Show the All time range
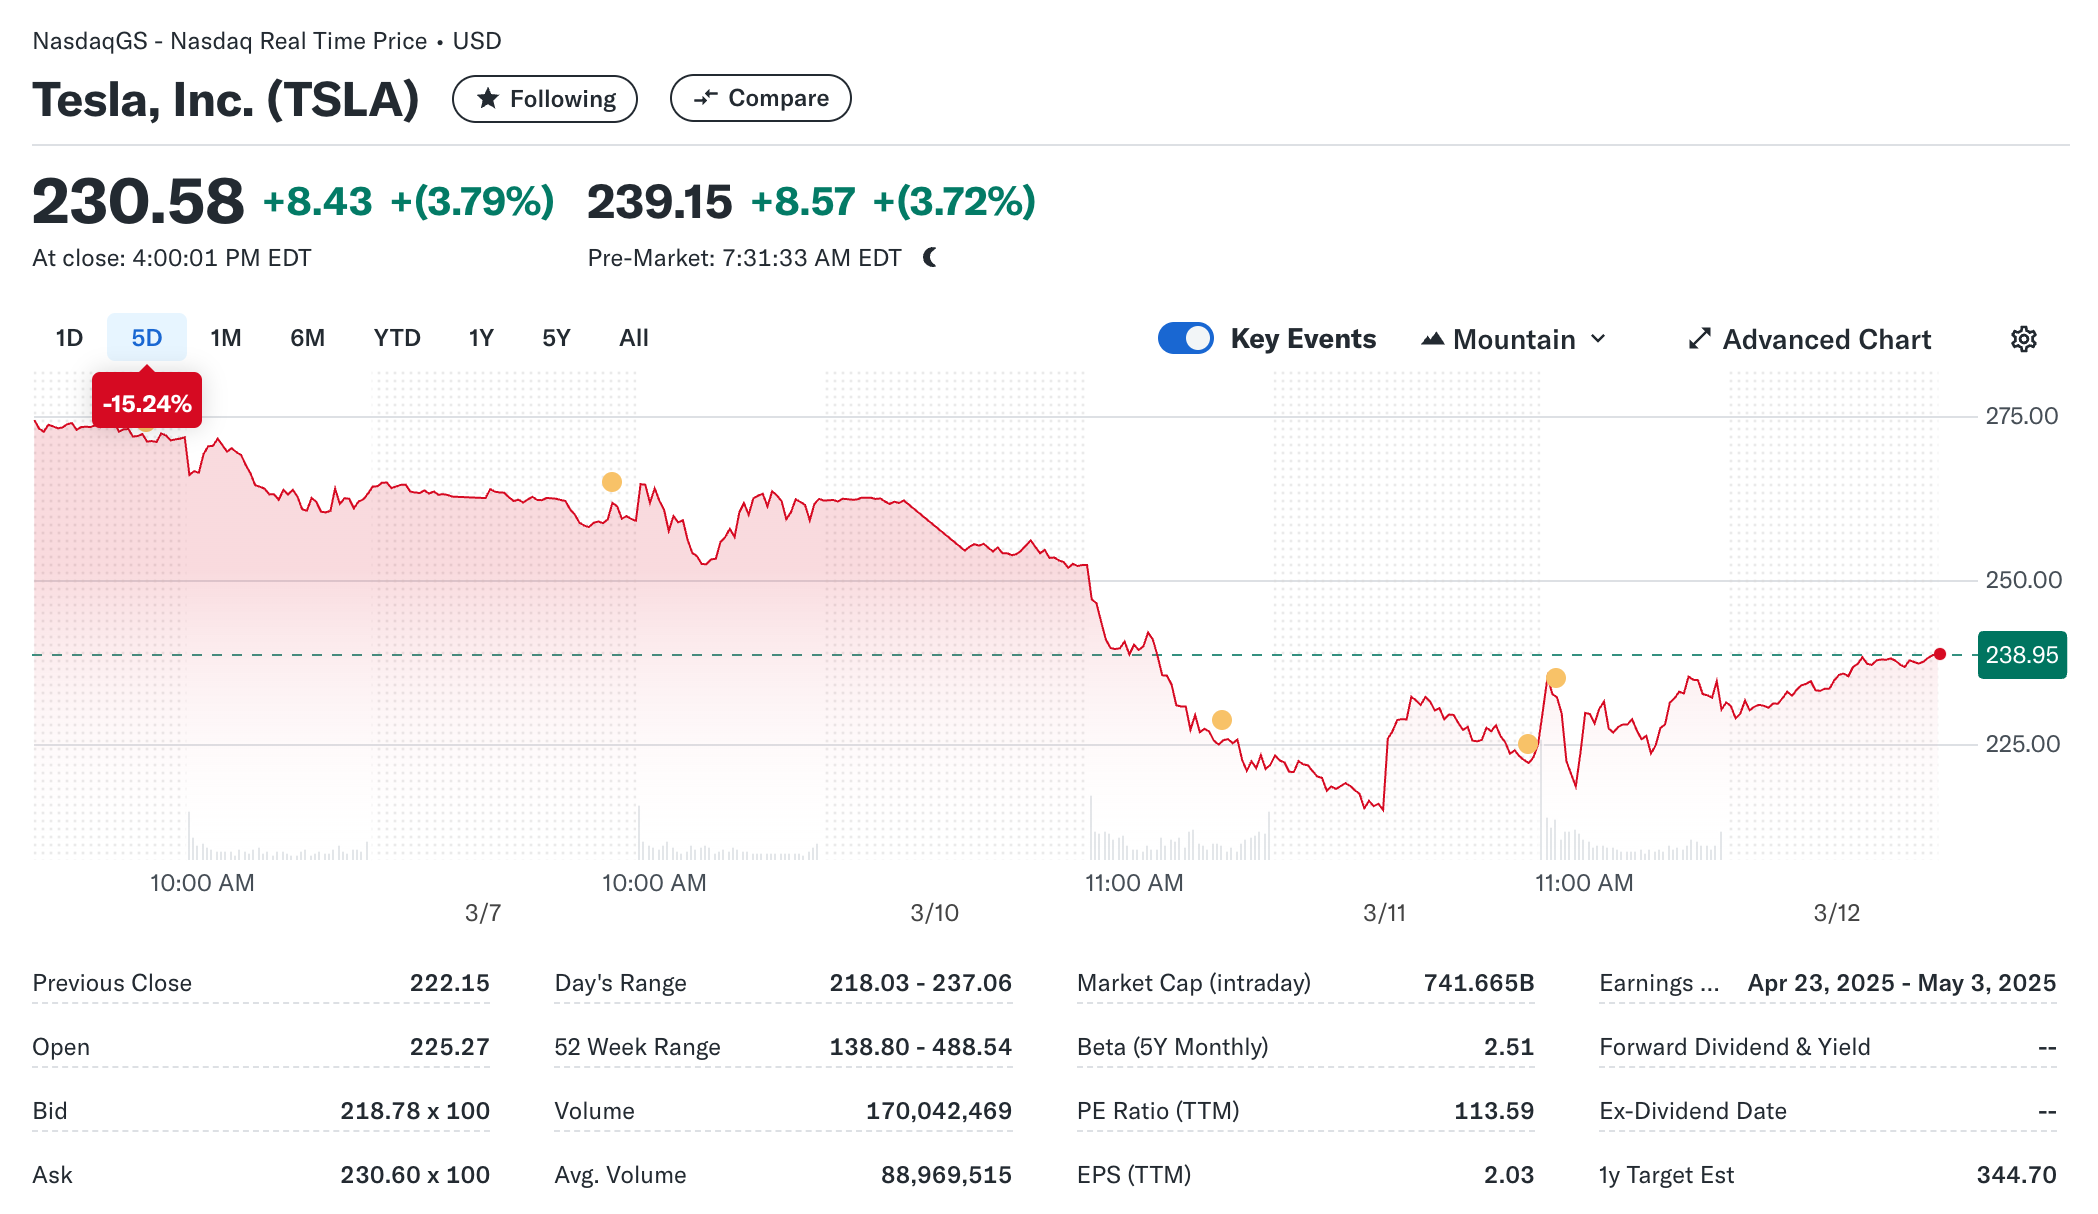This screenshot has height=1214, width=2098. click(633, 338)
